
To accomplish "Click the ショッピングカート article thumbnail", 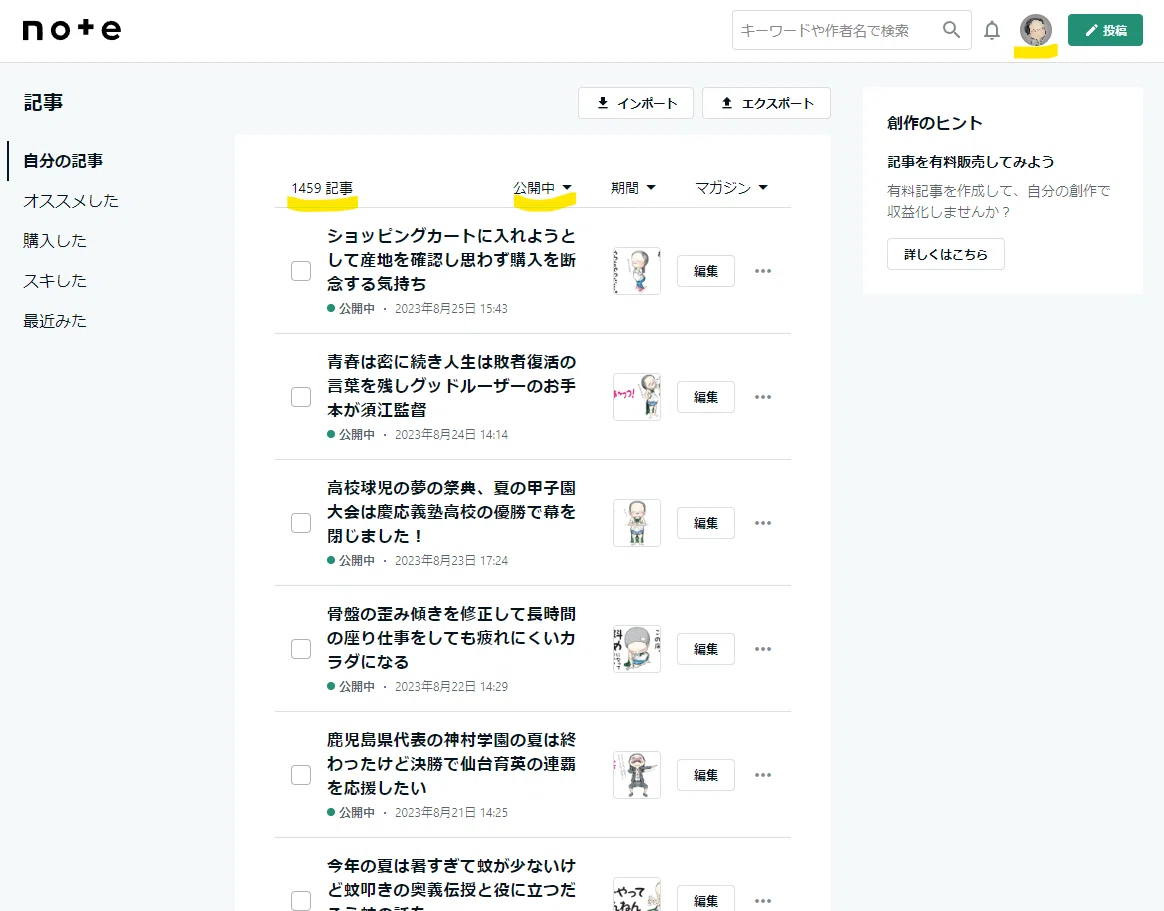I will (637, 271).
